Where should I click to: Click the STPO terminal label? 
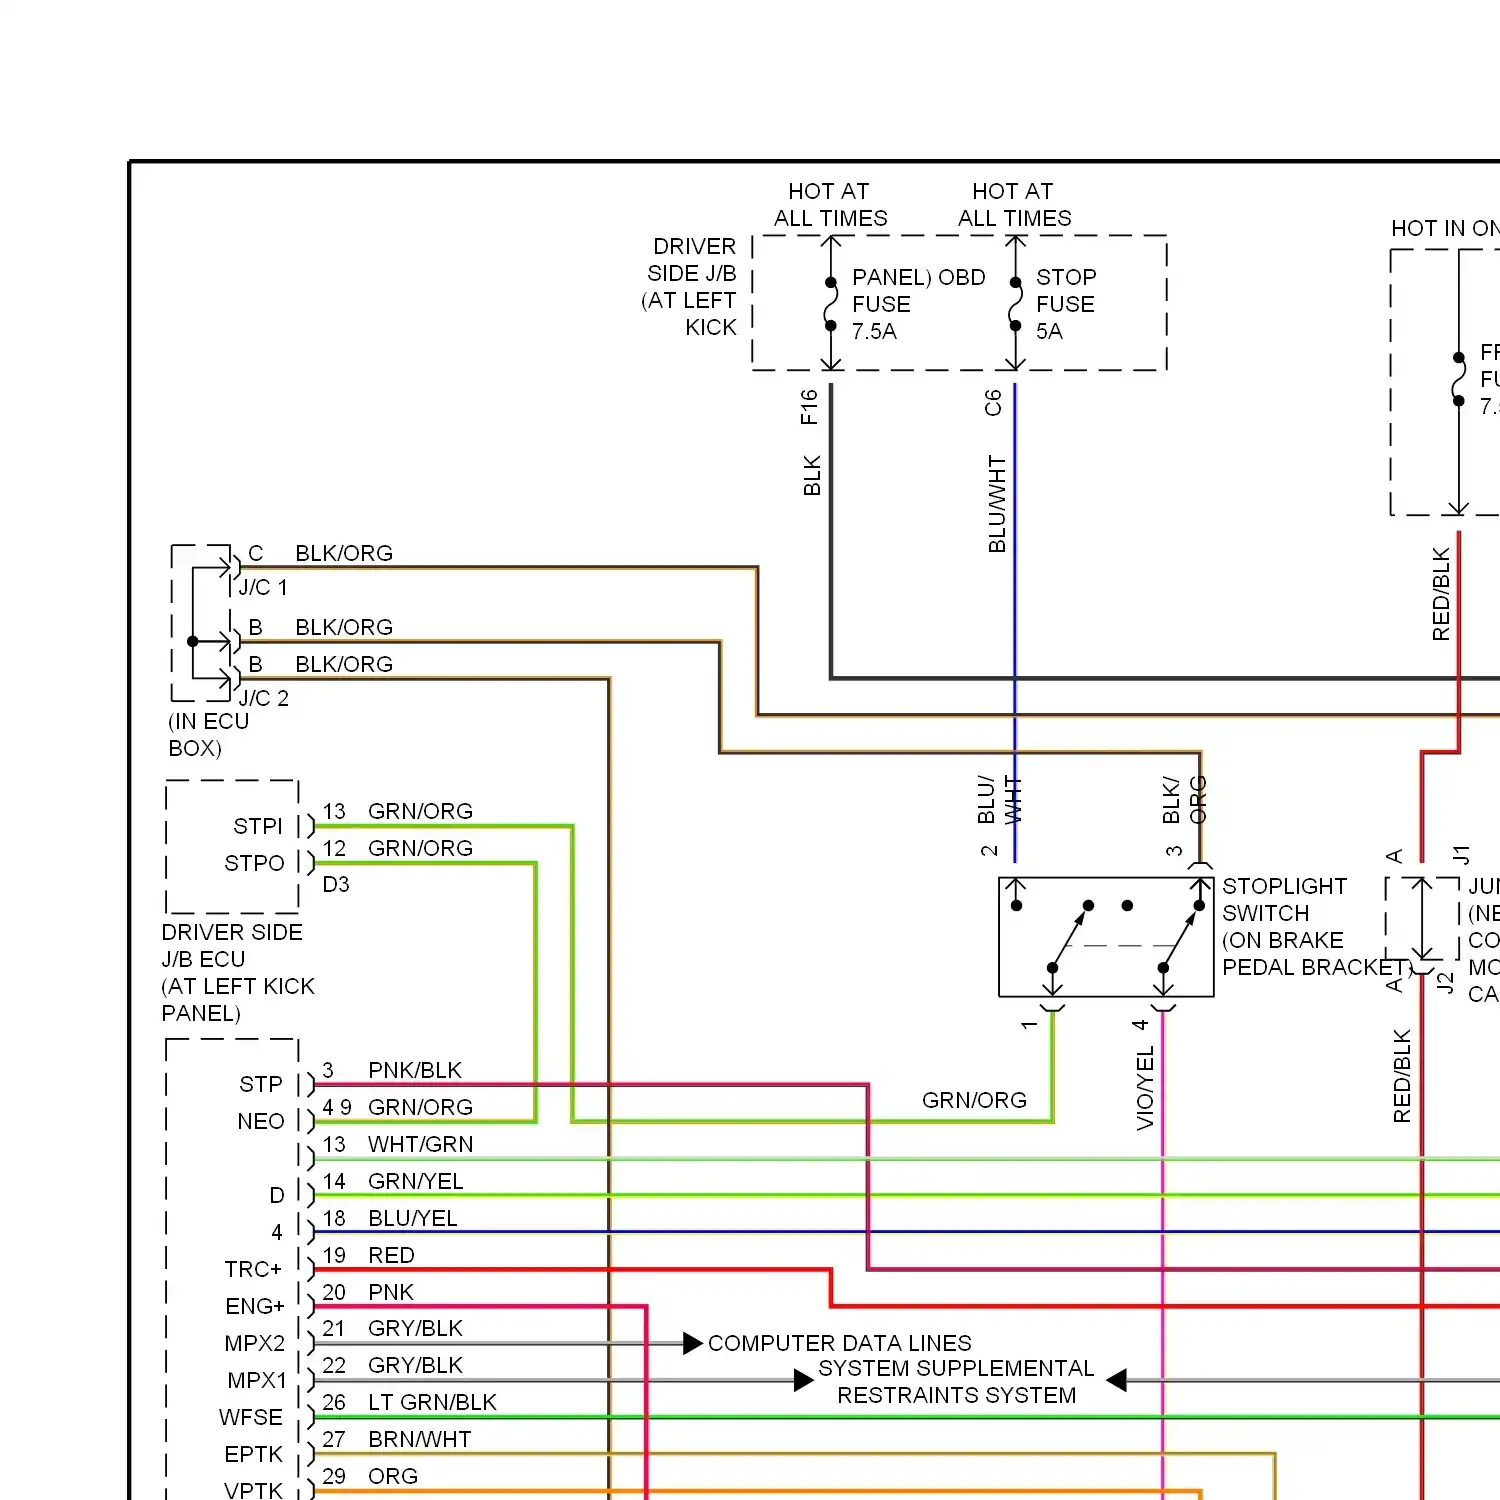coord(254,863)
